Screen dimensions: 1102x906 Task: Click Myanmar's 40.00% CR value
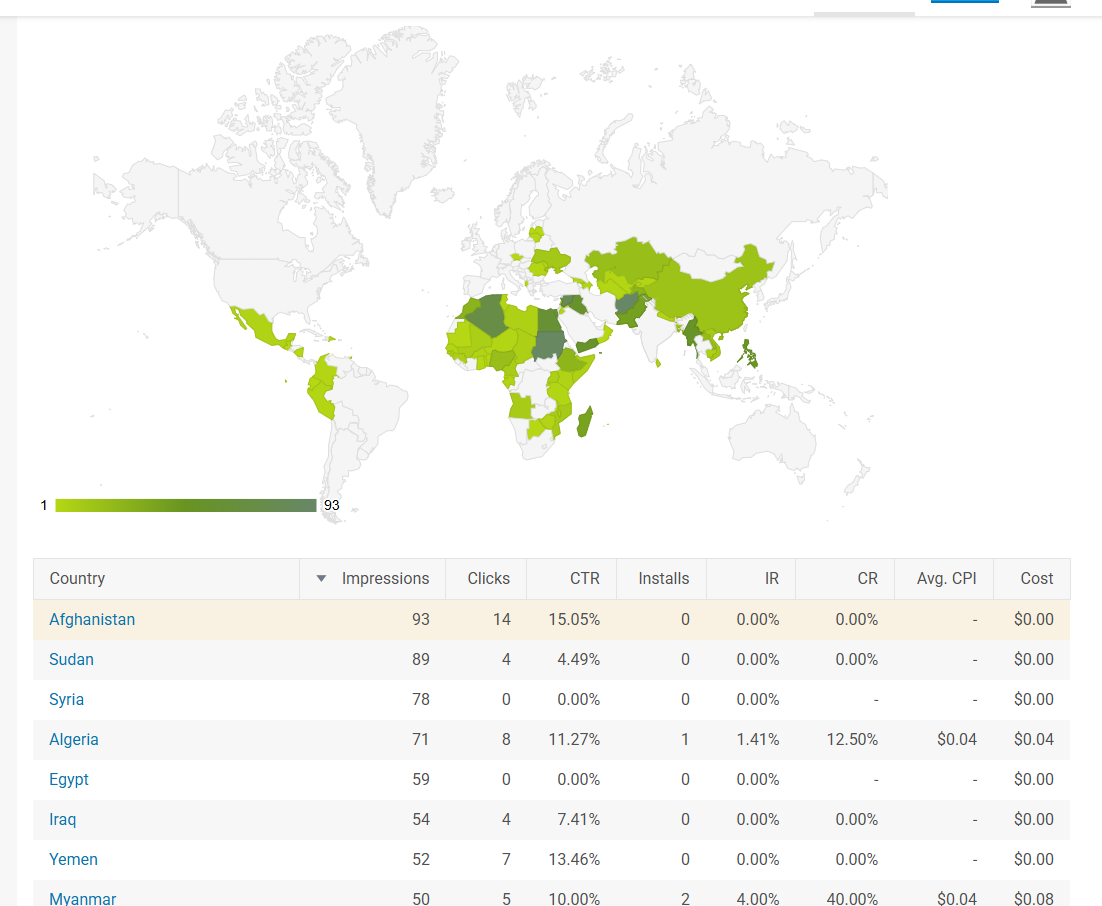pos(852,898)
